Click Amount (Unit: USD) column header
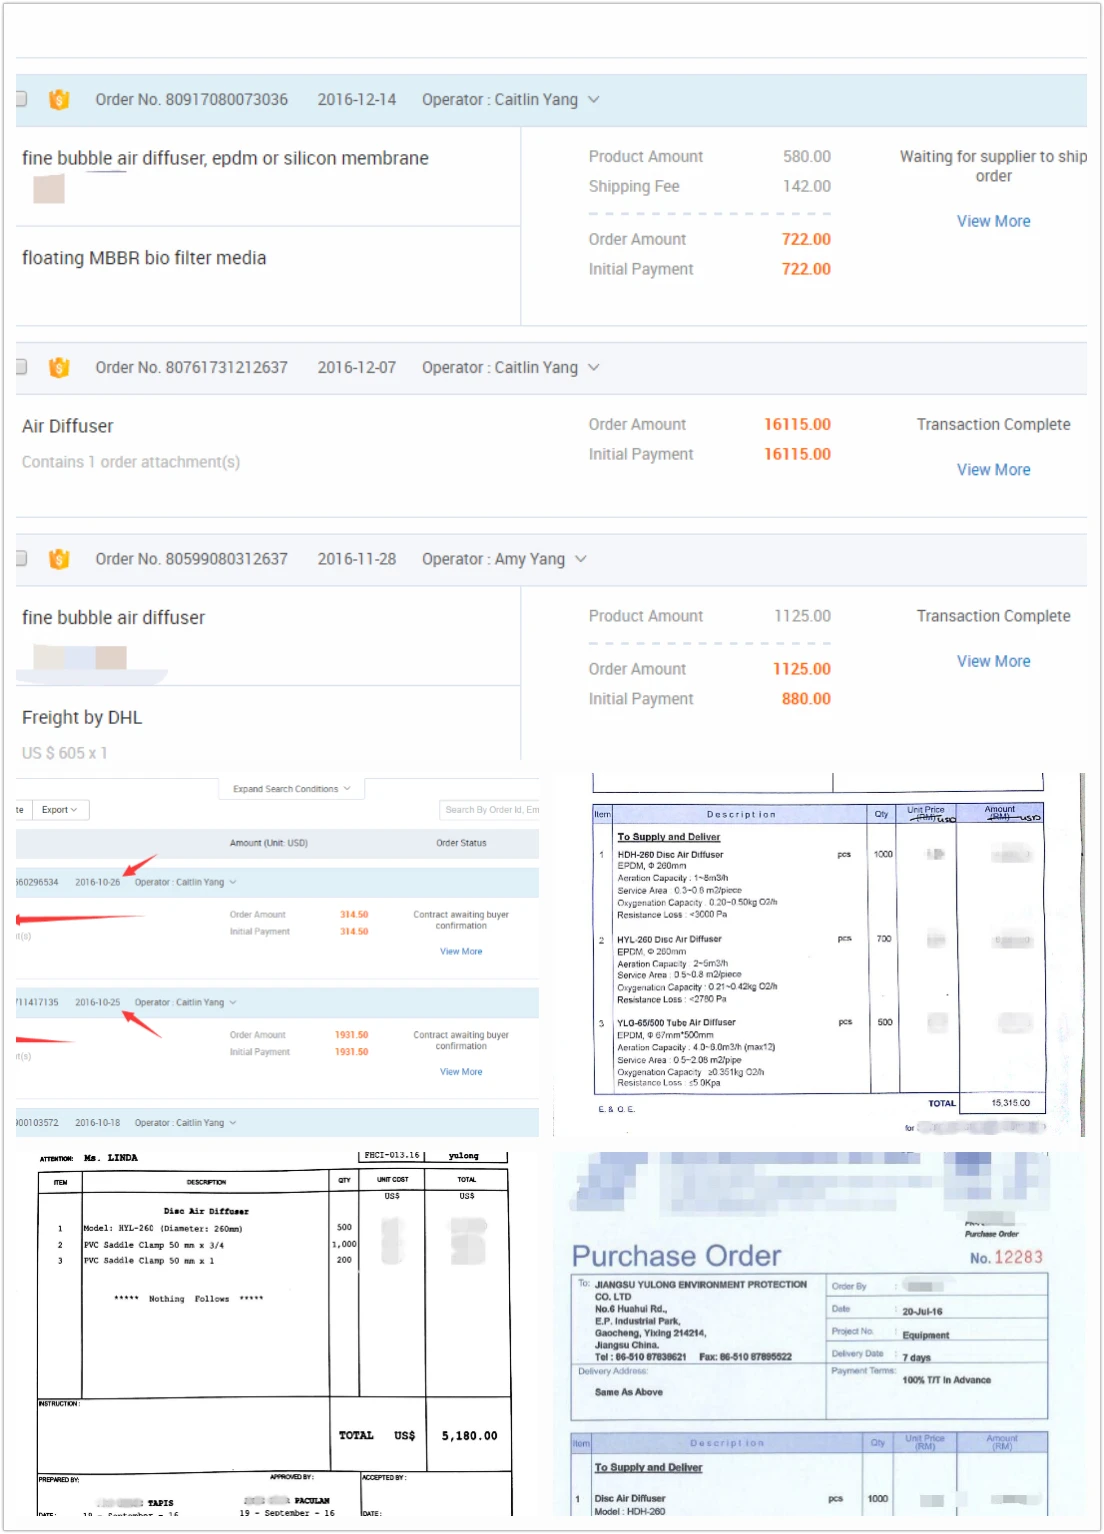The height and width of the screenshot is (1534, 1104). (269, 843)
